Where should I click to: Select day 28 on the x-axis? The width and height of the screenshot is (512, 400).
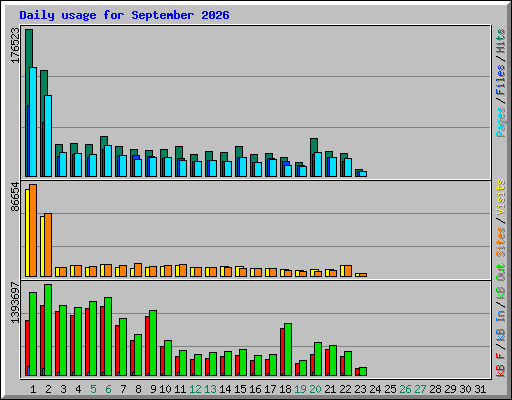pyautogui.click(x=435, y=389)
